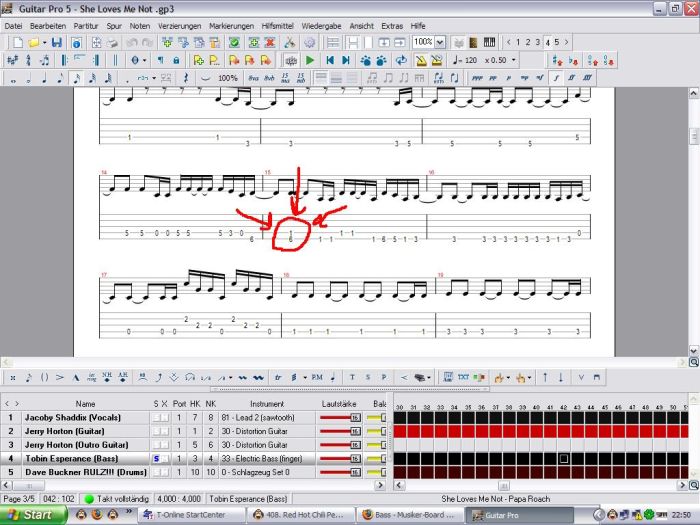Screen dimensions: 700x525
Task: Open the key signature icon
Action: click(12, 60)
